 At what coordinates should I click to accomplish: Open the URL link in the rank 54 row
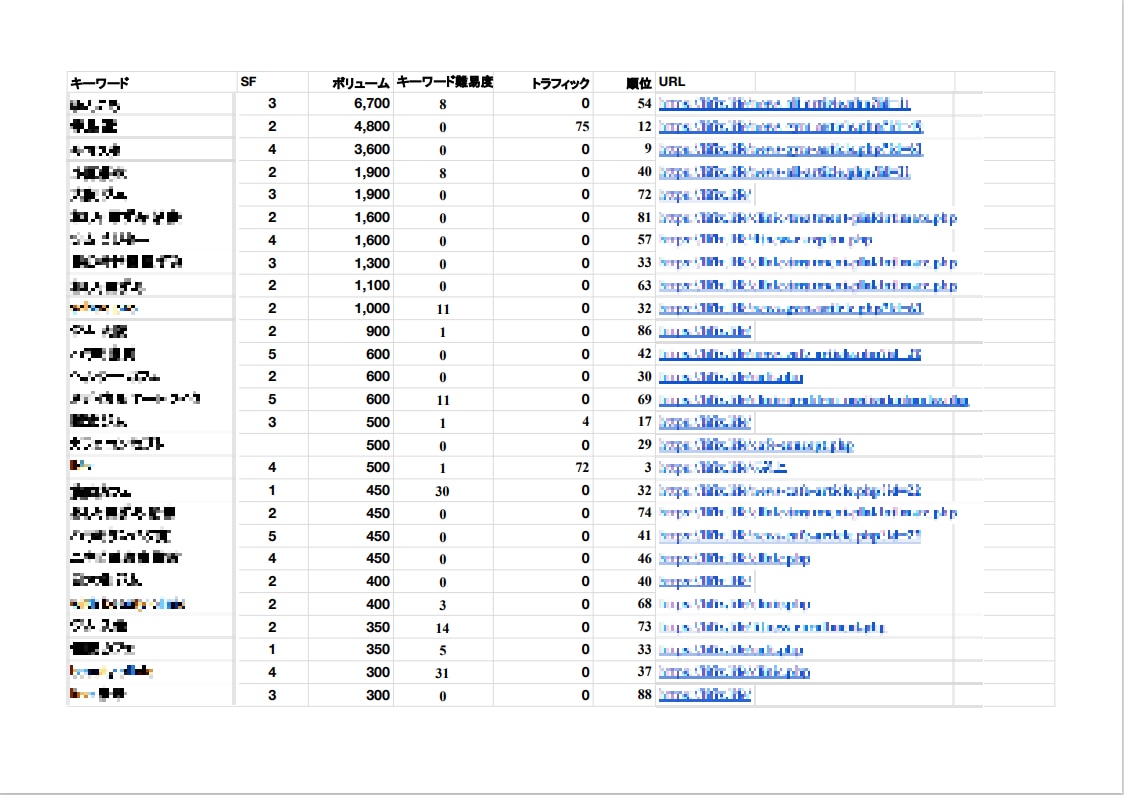[x=784, y=103]
